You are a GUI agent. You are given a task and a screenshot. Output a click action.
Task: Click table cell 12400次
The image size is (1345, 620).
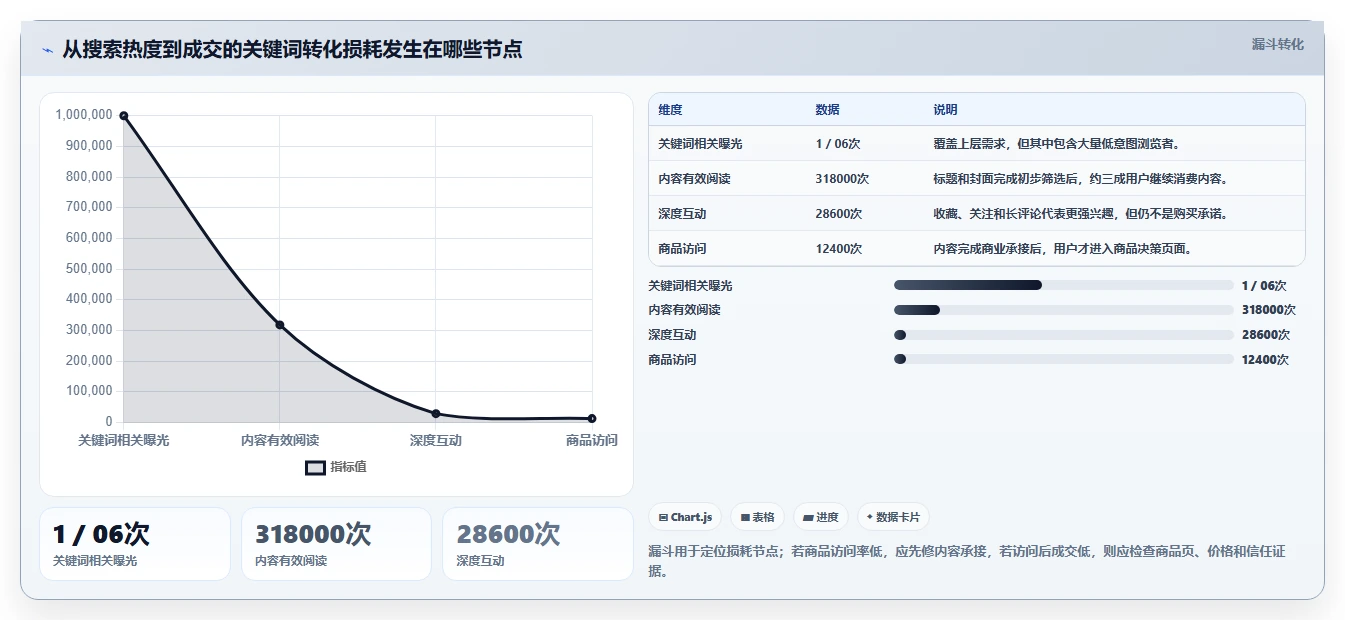pyautogui.click(x=839, y=249)
